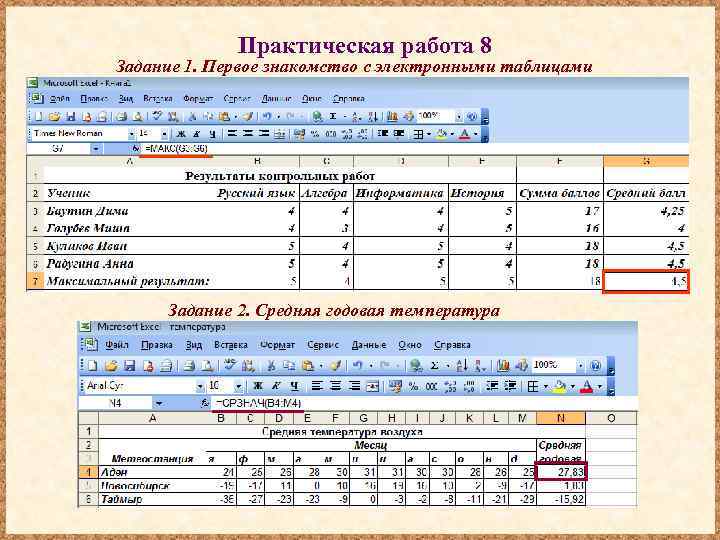Click column G header in Книга2 sheet
This screenshot has width=720, height=540.
[646, 161]
